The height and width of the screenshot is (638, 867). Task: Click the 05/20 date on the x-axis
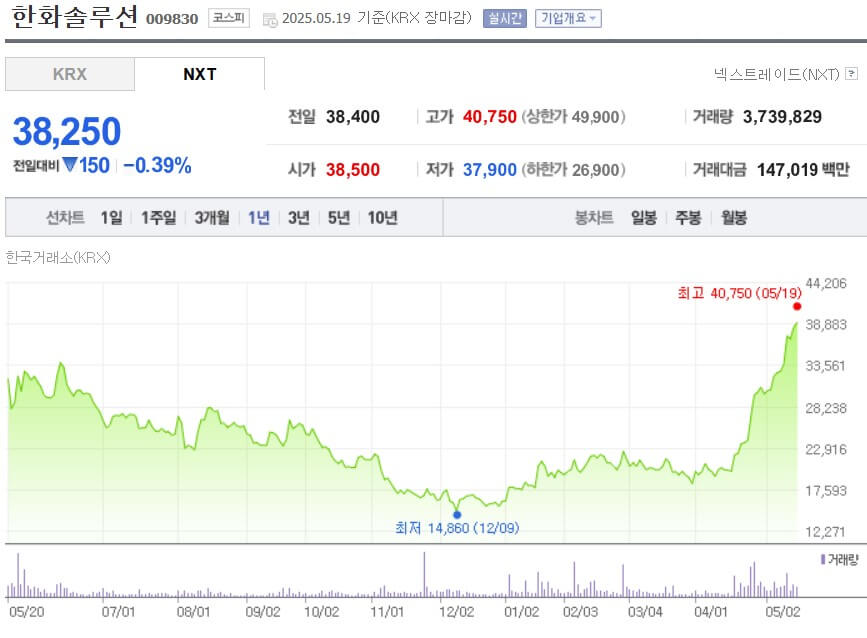27,611
